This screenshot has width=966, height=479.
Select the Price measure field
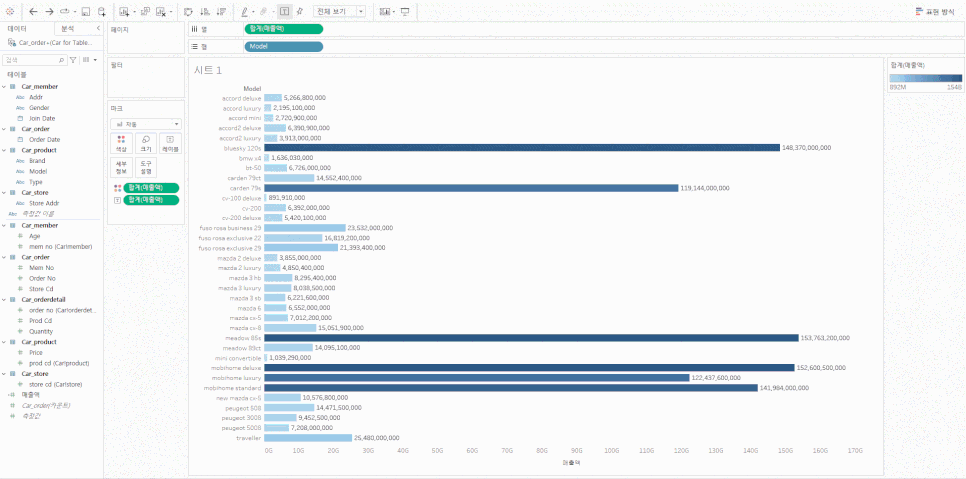(36, 353)
